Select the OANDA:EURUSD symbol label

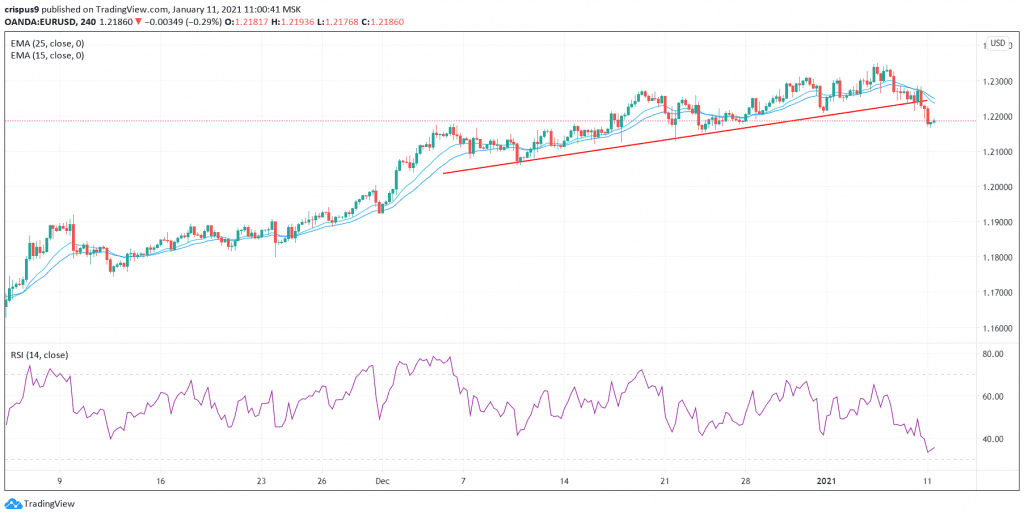point(38,21)
